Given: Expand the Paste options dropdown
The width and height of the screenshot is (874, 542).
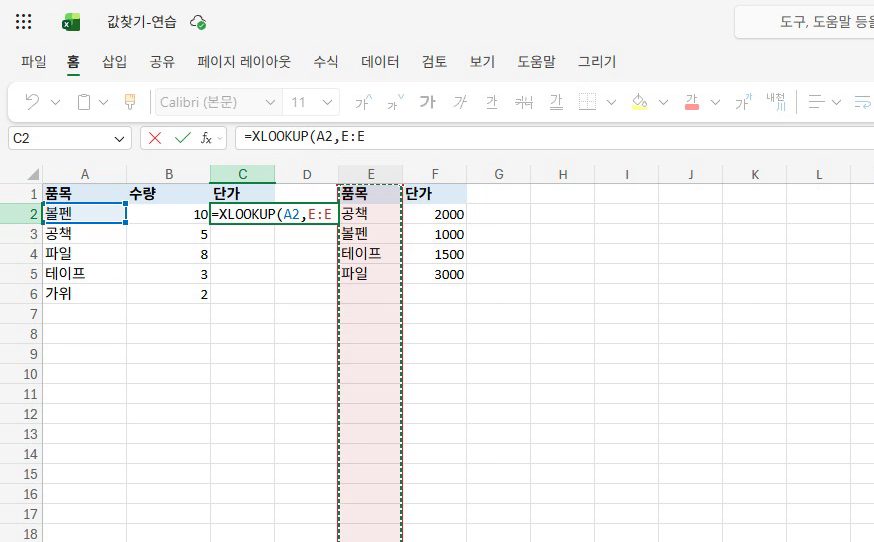Looking at the screenshot, I should tap(104, 102).
